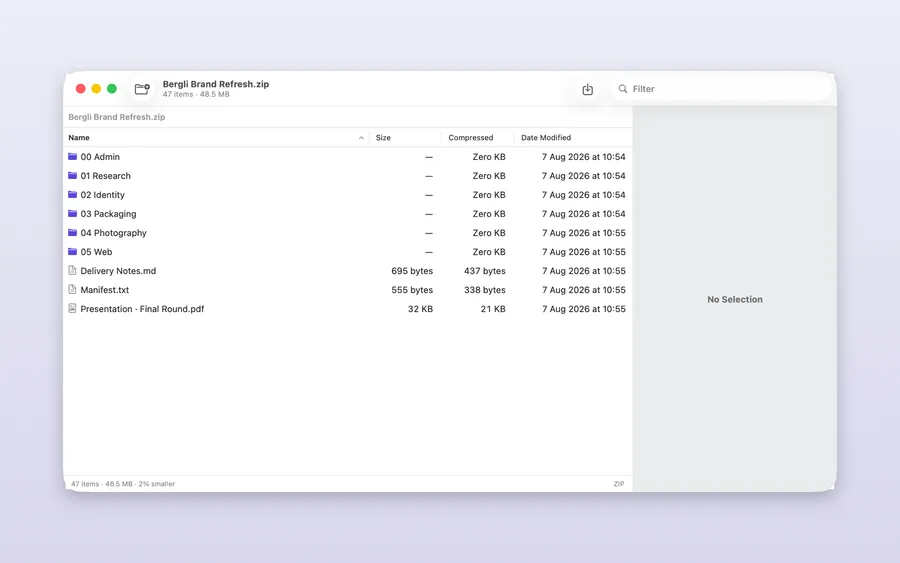Select the 03 Packaging folder icon

(72, 213)
